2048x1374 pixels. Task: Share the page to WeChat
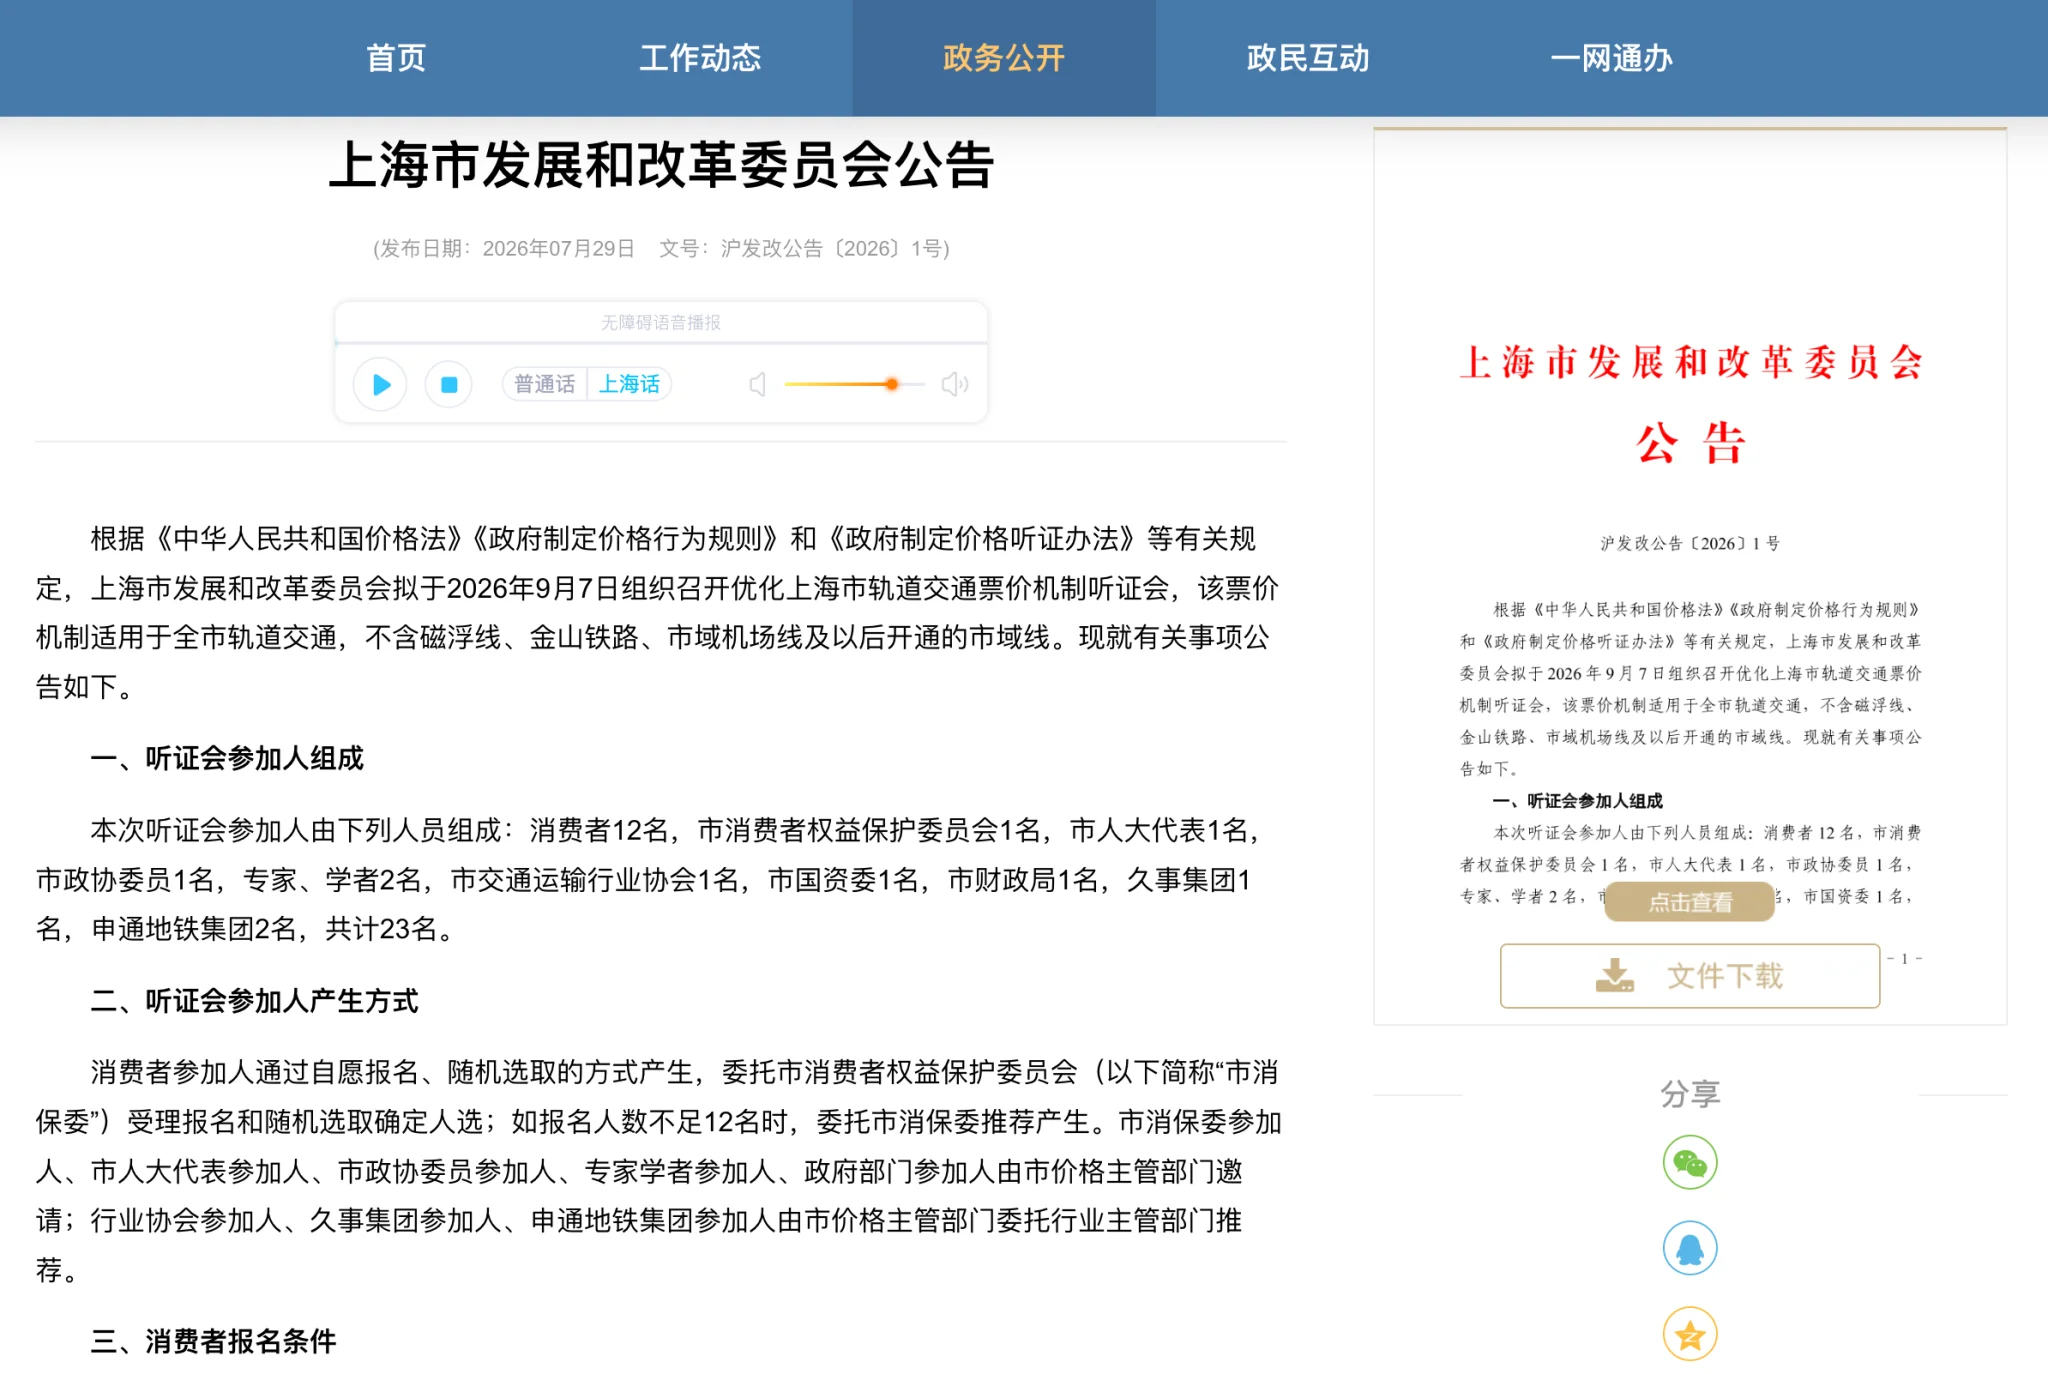(1690, 1163)
